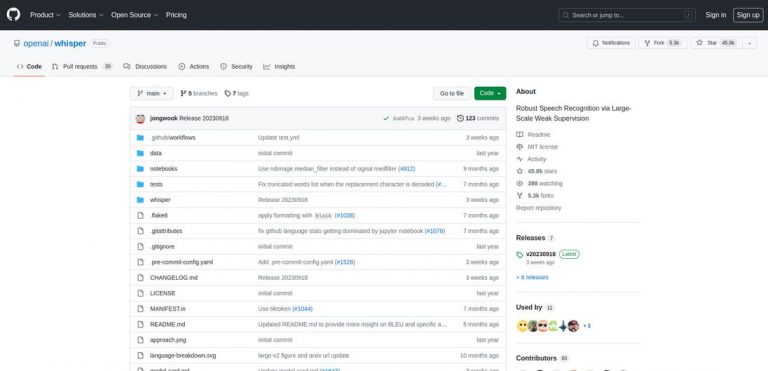
Task: Open the main branch selector
Action: 152,94
